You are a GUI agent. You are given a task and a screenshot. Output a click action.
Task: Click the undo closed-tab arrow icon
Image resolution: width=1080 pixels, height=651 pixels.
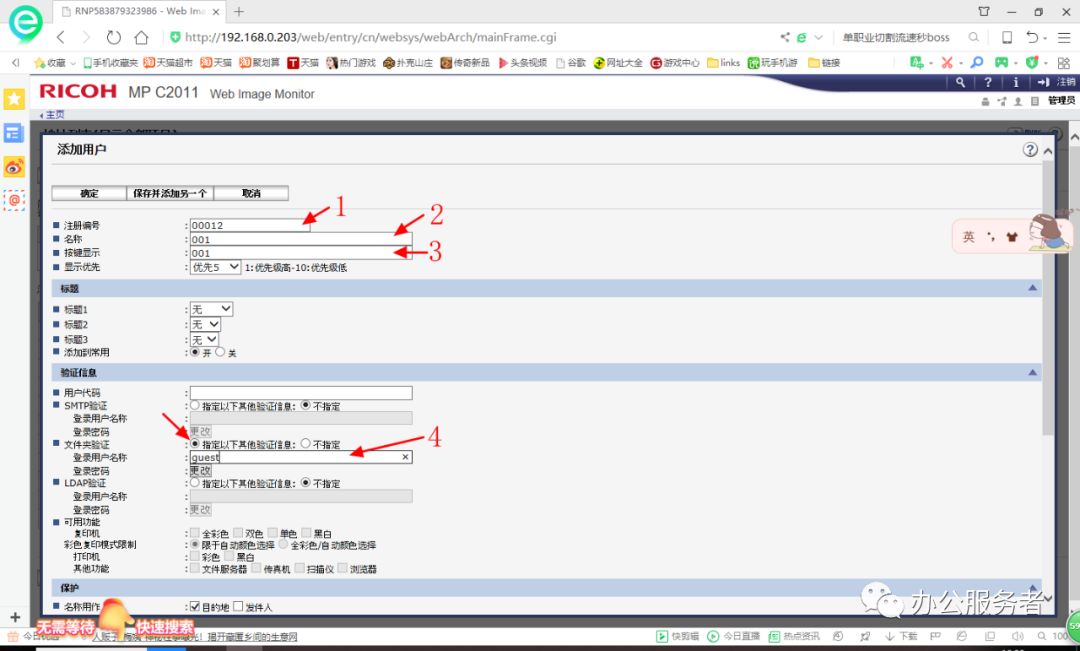pyautogui.click(x=1032, y=37)
